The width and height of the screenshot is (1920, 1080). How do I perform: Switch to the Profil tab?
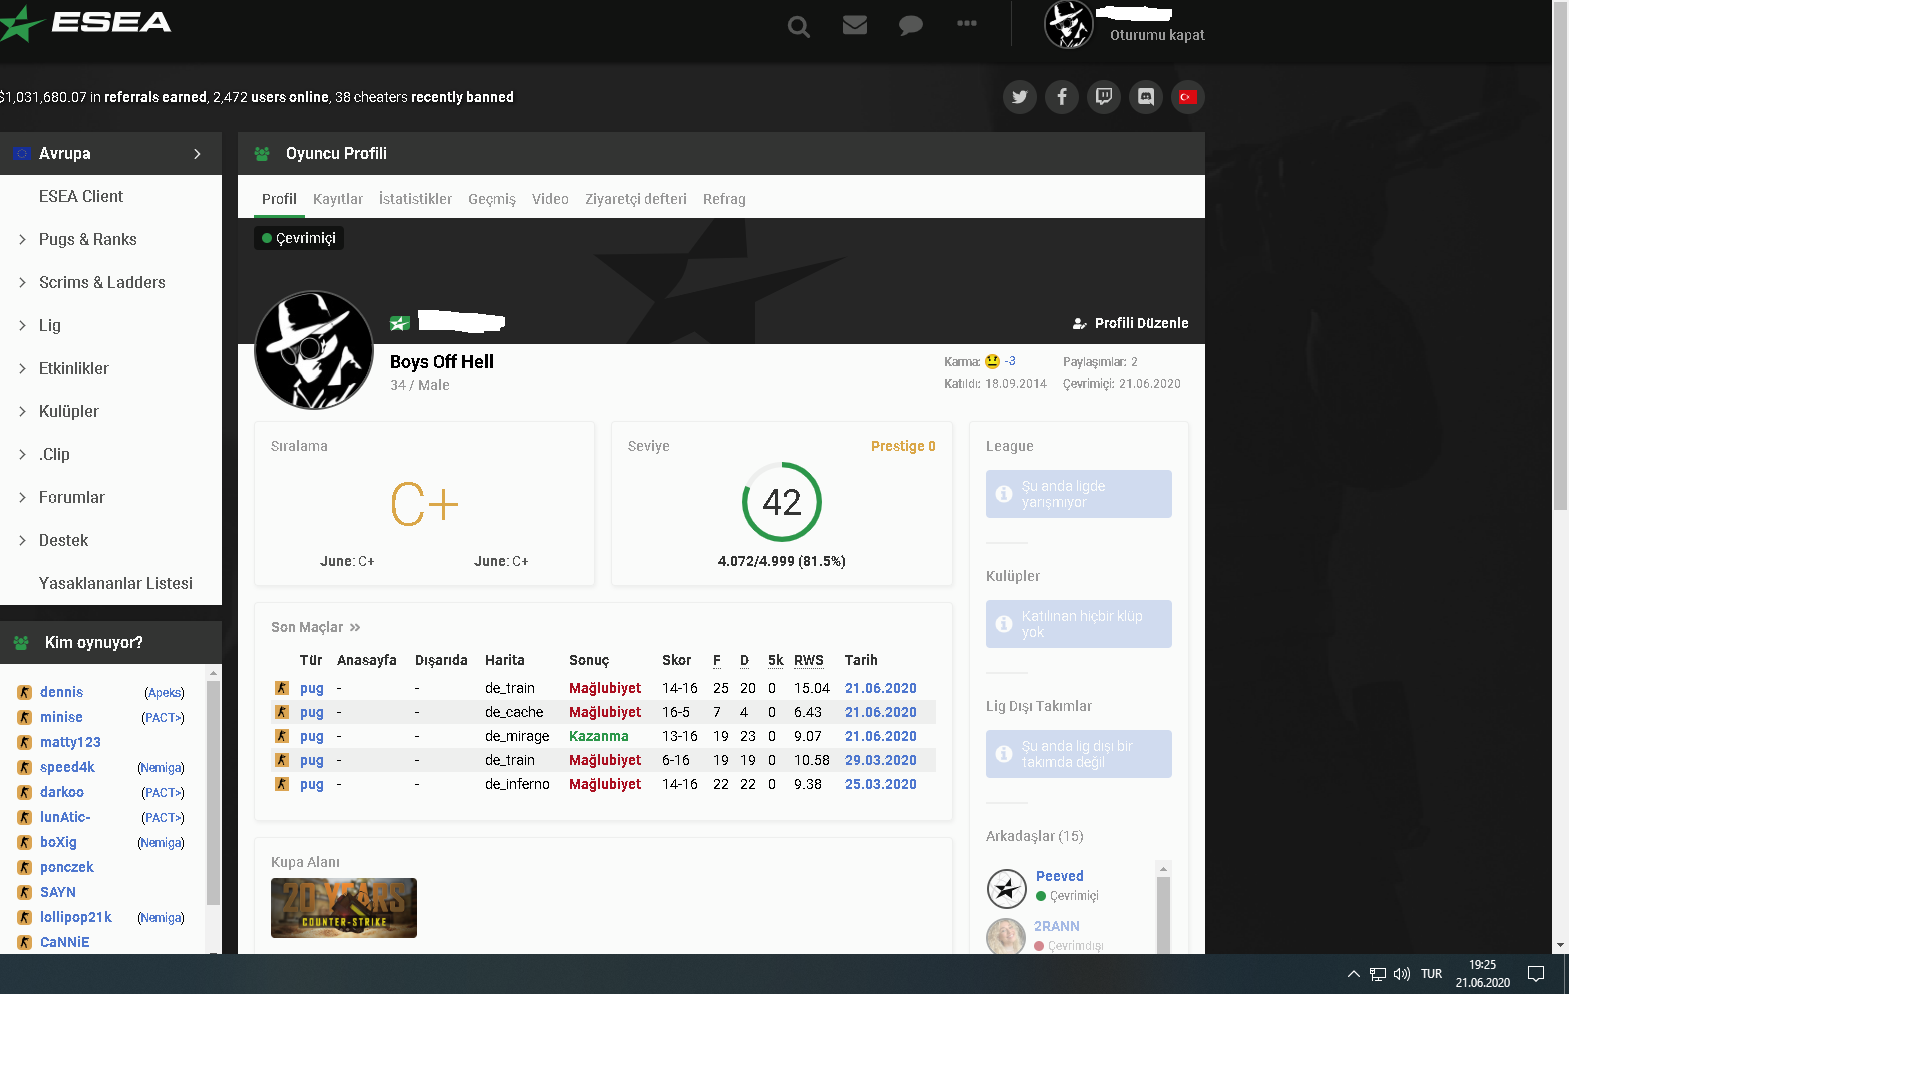(x=279, y=199)
